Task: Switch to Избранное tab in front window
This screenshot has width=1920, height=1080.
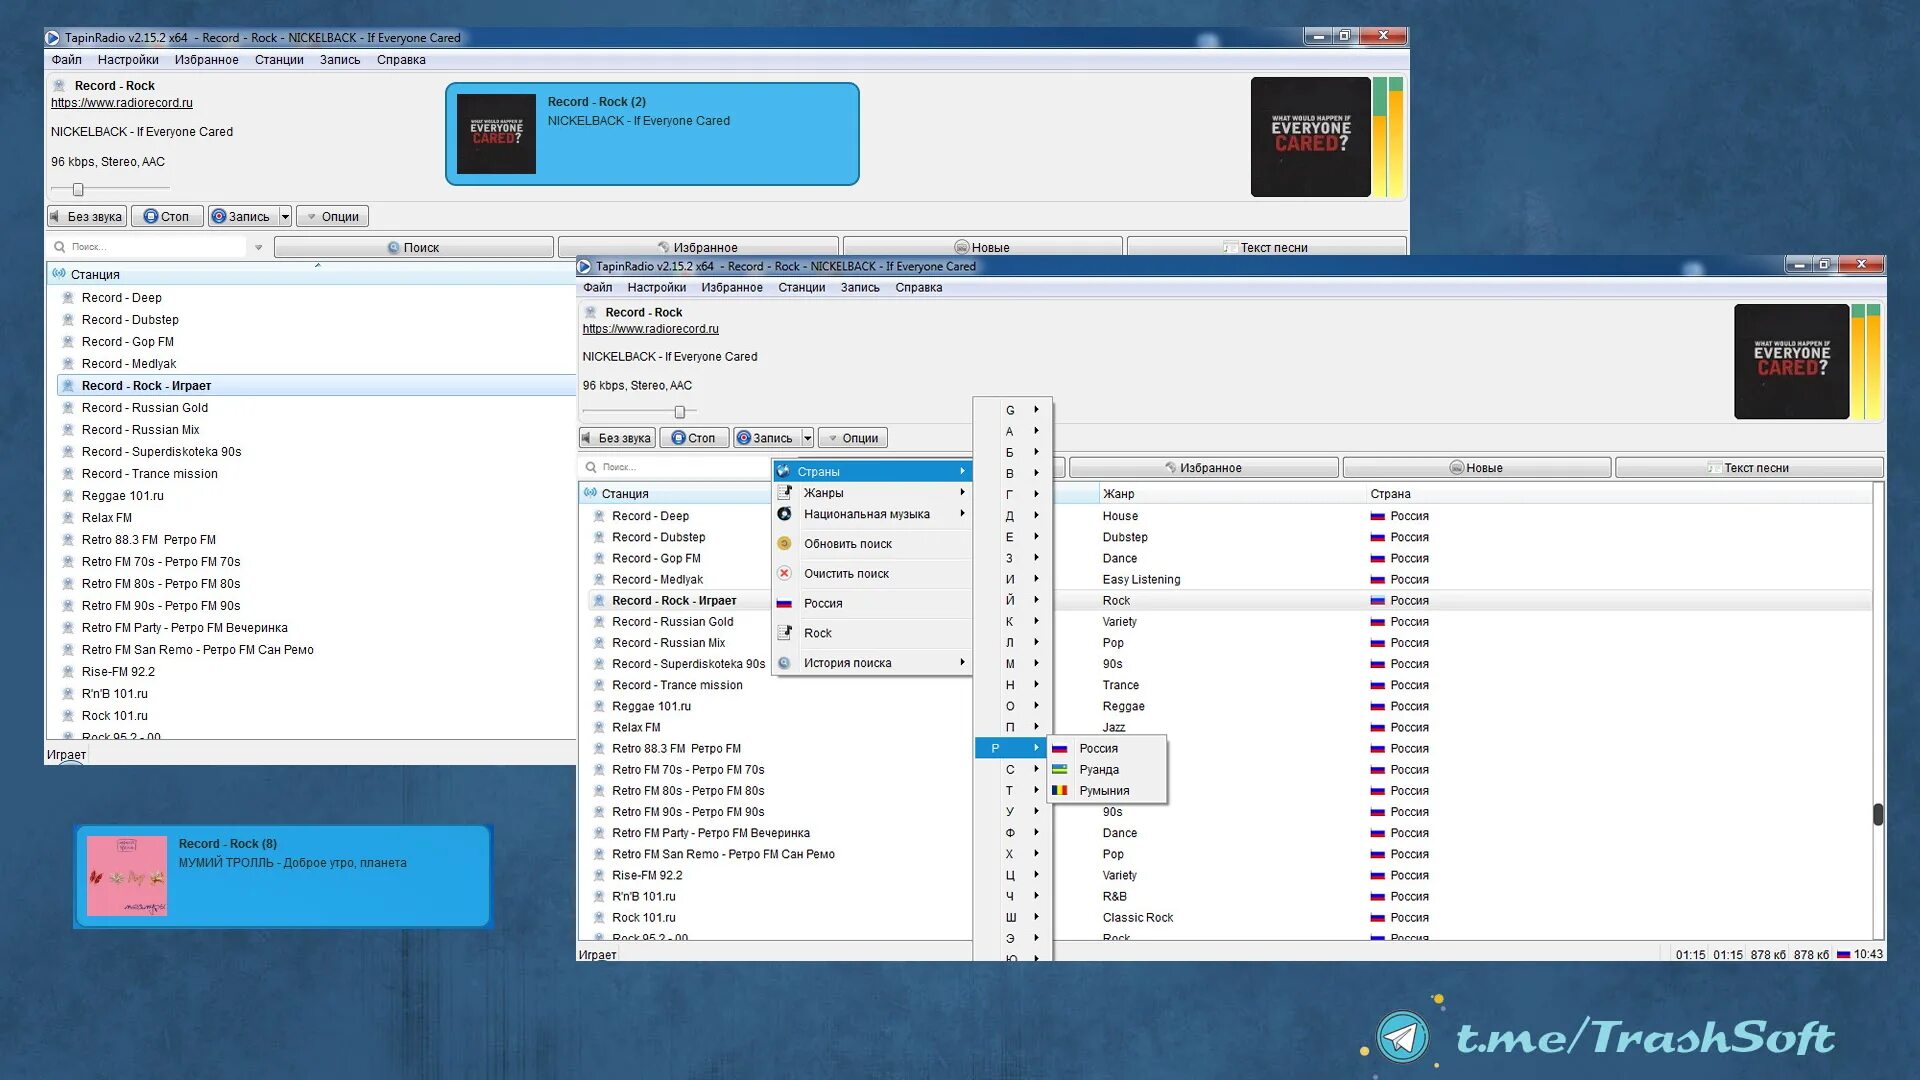Action: (1203, 468)
